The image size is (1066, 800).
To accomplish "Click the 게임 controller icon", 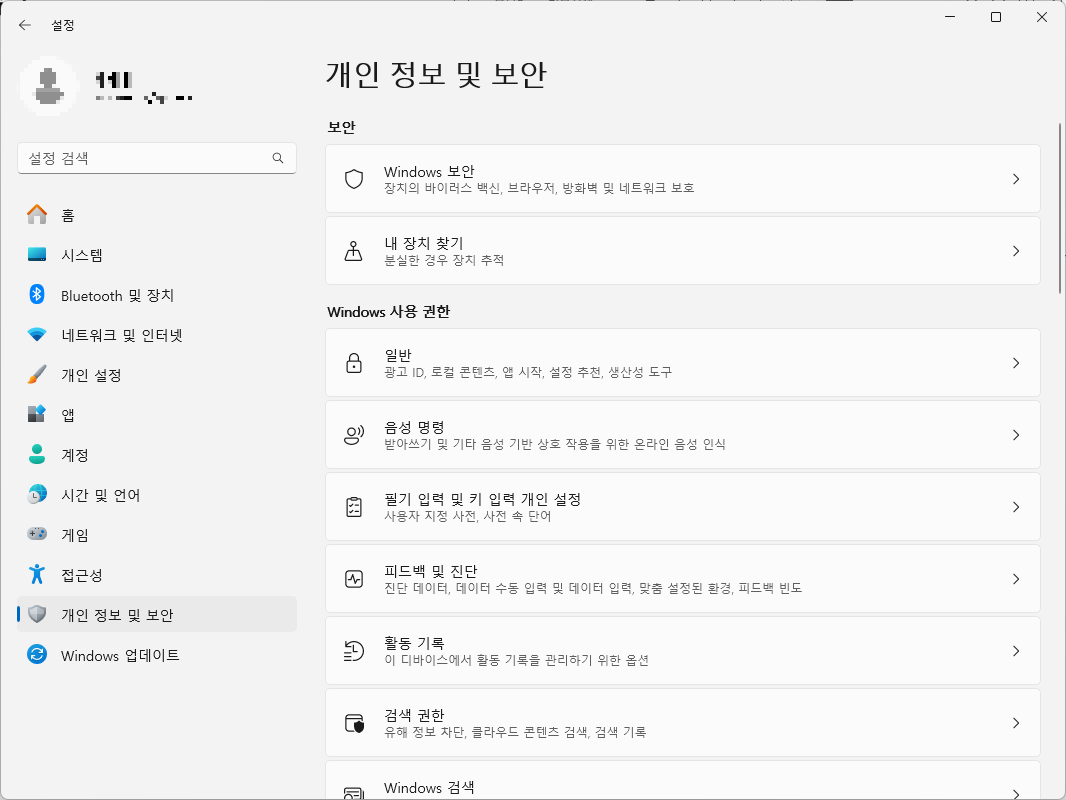I will (x=37, y=534).
